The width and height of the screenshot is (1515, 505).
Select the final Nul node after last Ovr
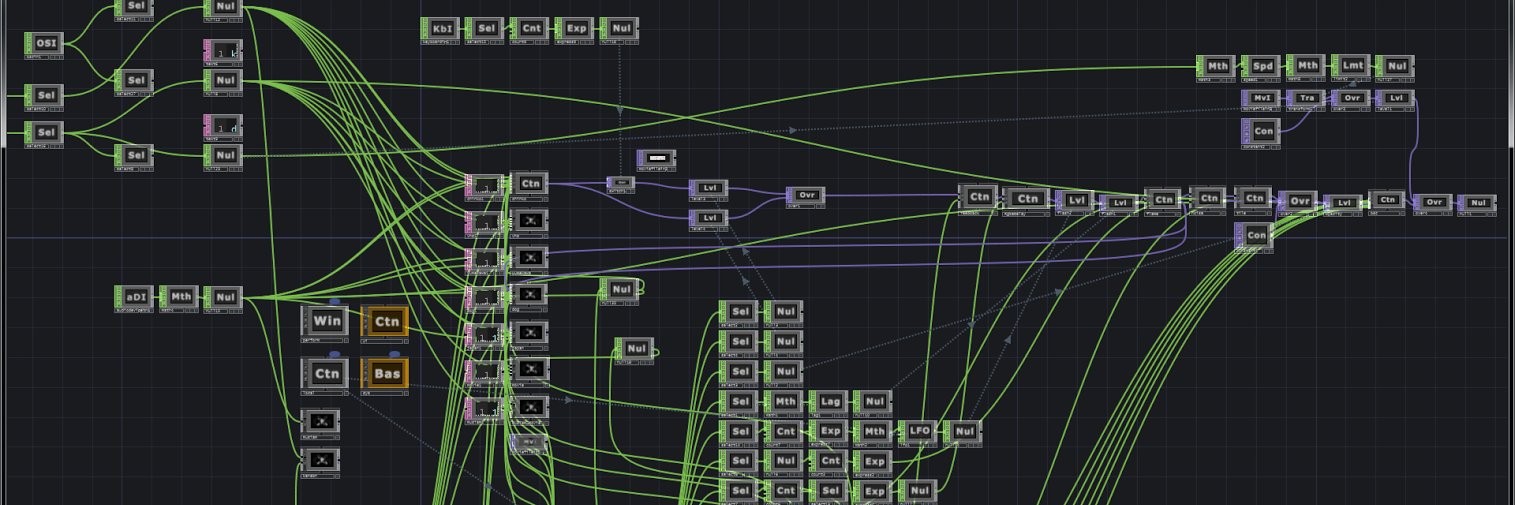pyautogui.click(x=1477, y=203)
